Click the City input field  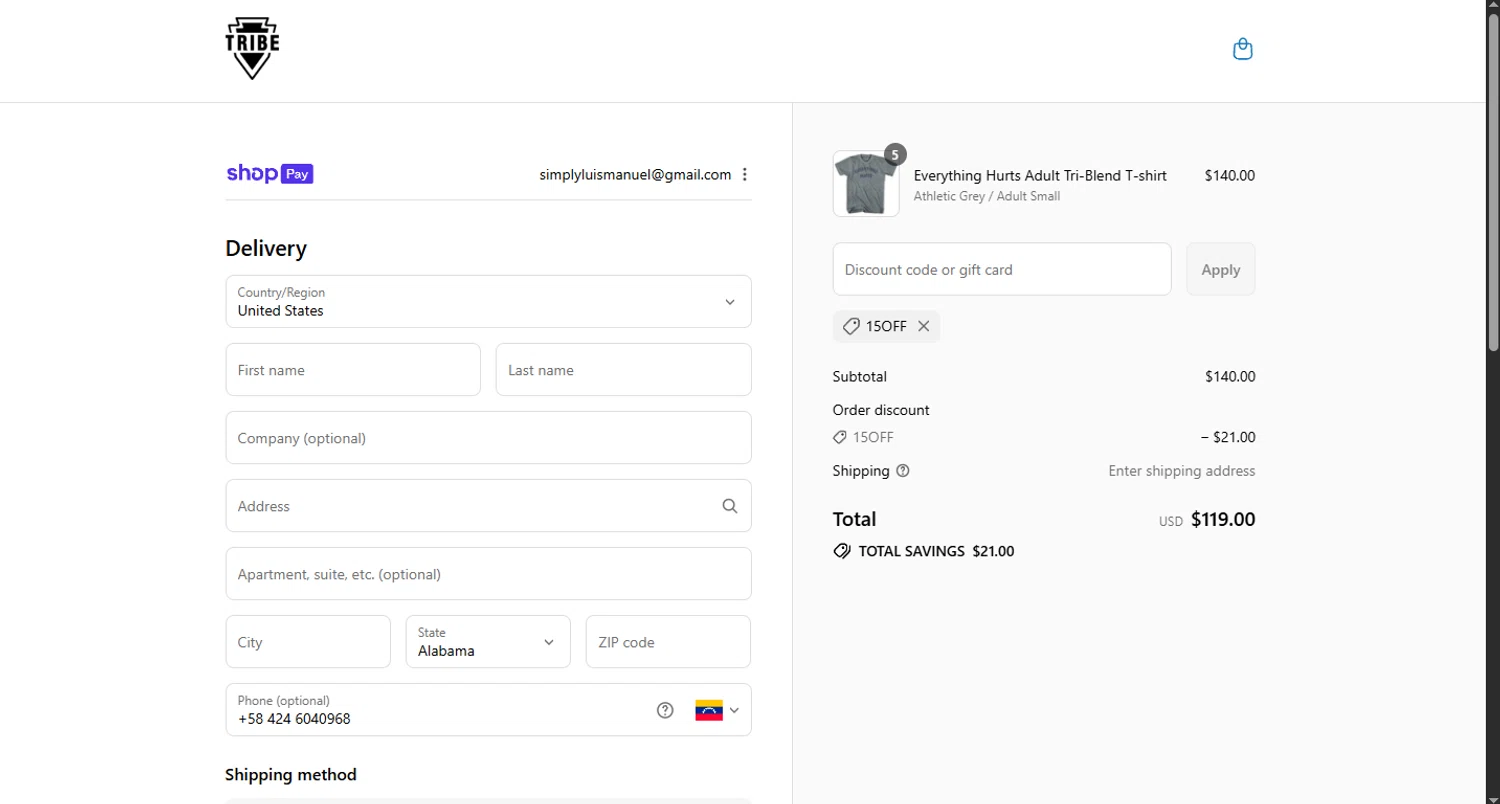click(x=308, y=641)
